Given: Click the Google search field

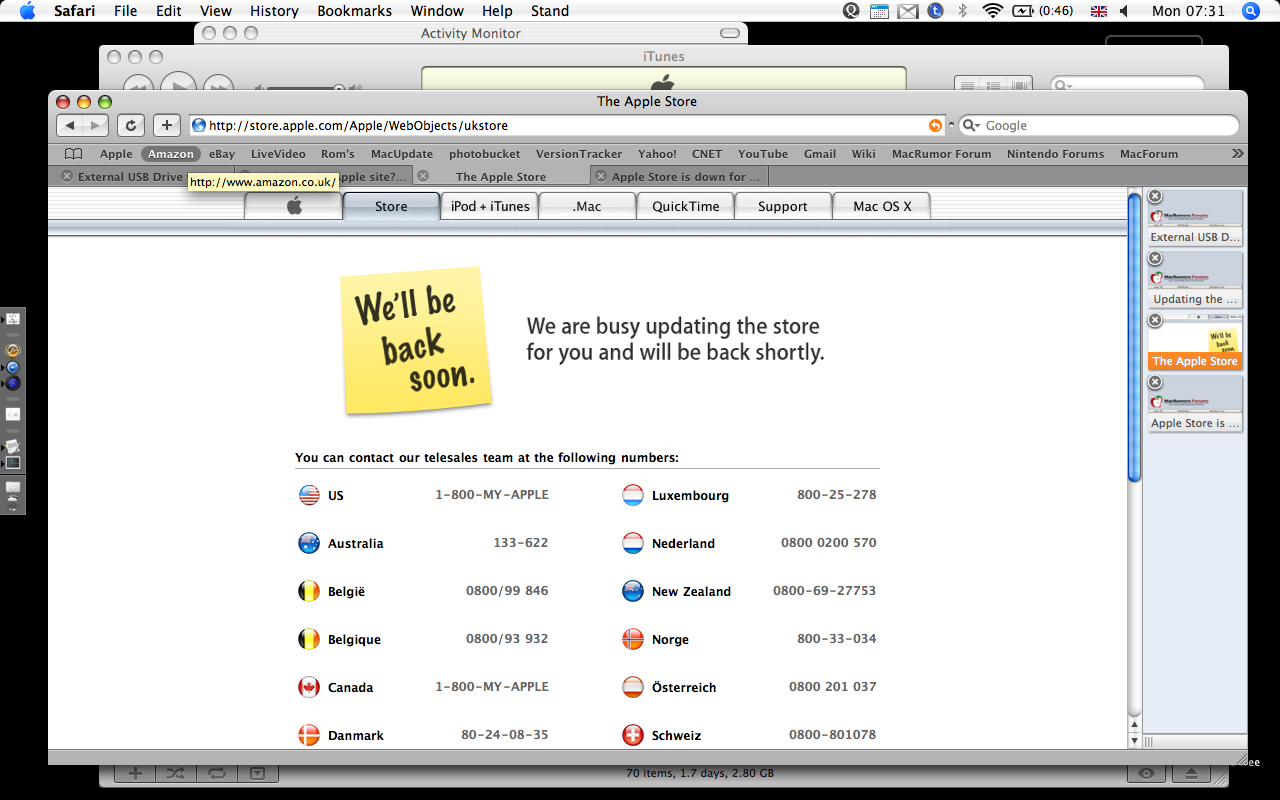Looking at the screenshot, I should pos(1099,125).
